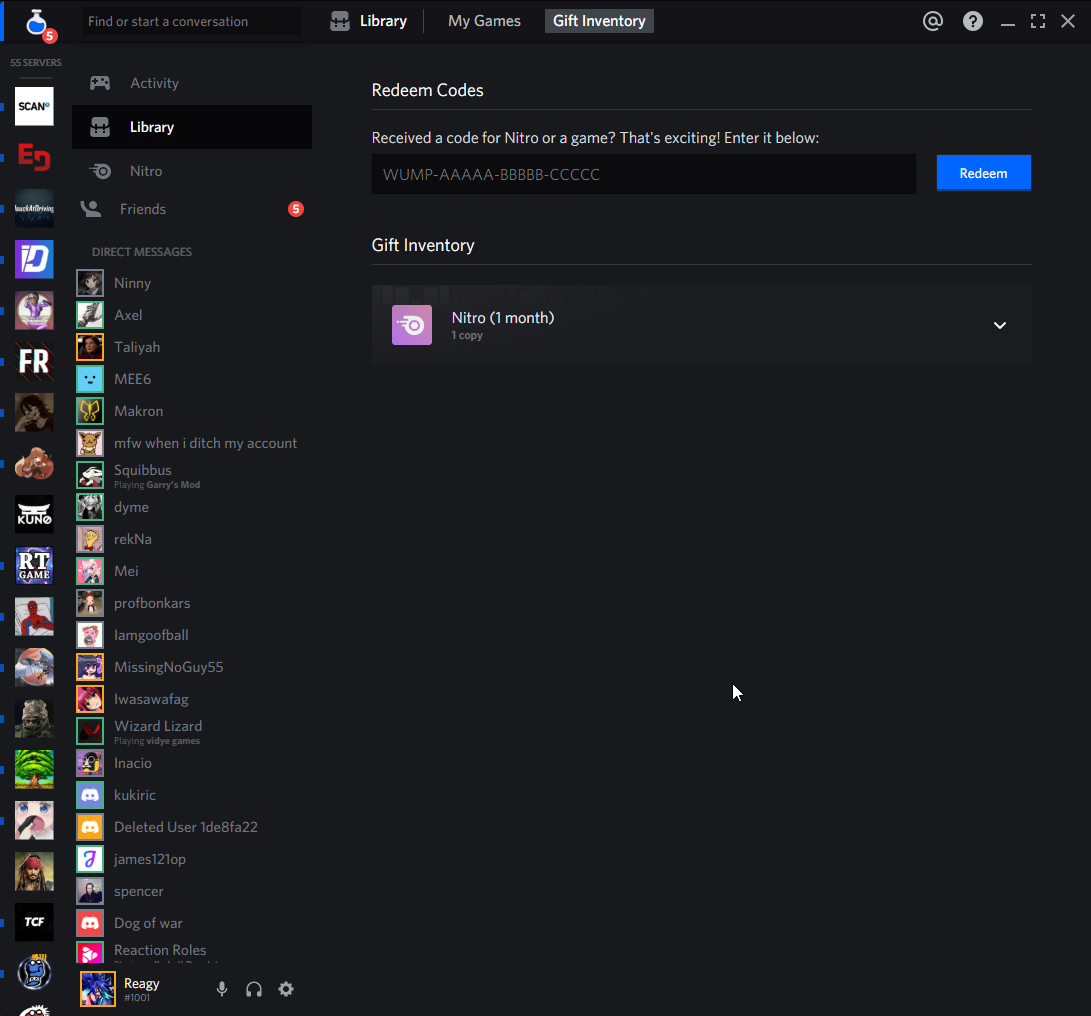1091x1016 pixels.
Task: Click Reagy's user avatar
Action: click(x=97, y=989)
